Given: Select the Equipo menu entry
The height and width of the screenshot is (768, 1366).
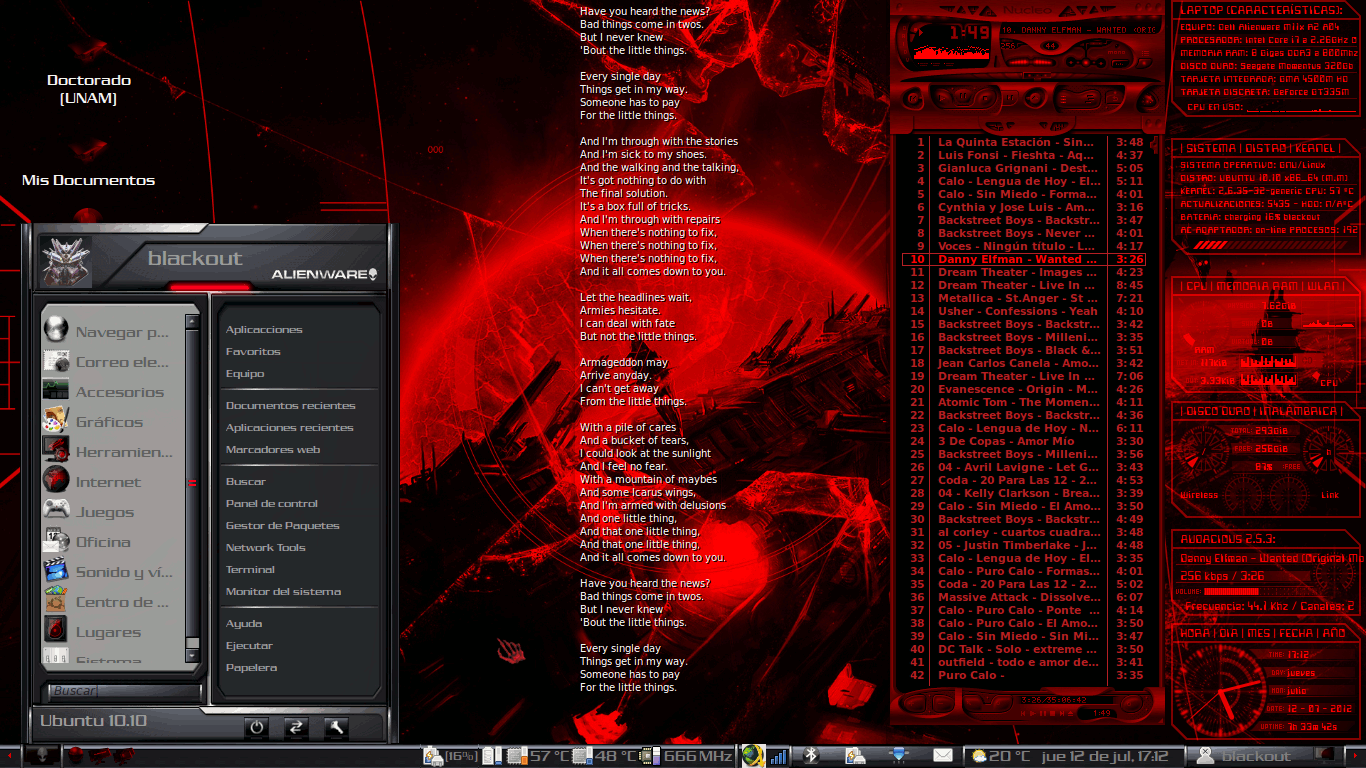Looking at the screenshot, I should coord(245,374).
